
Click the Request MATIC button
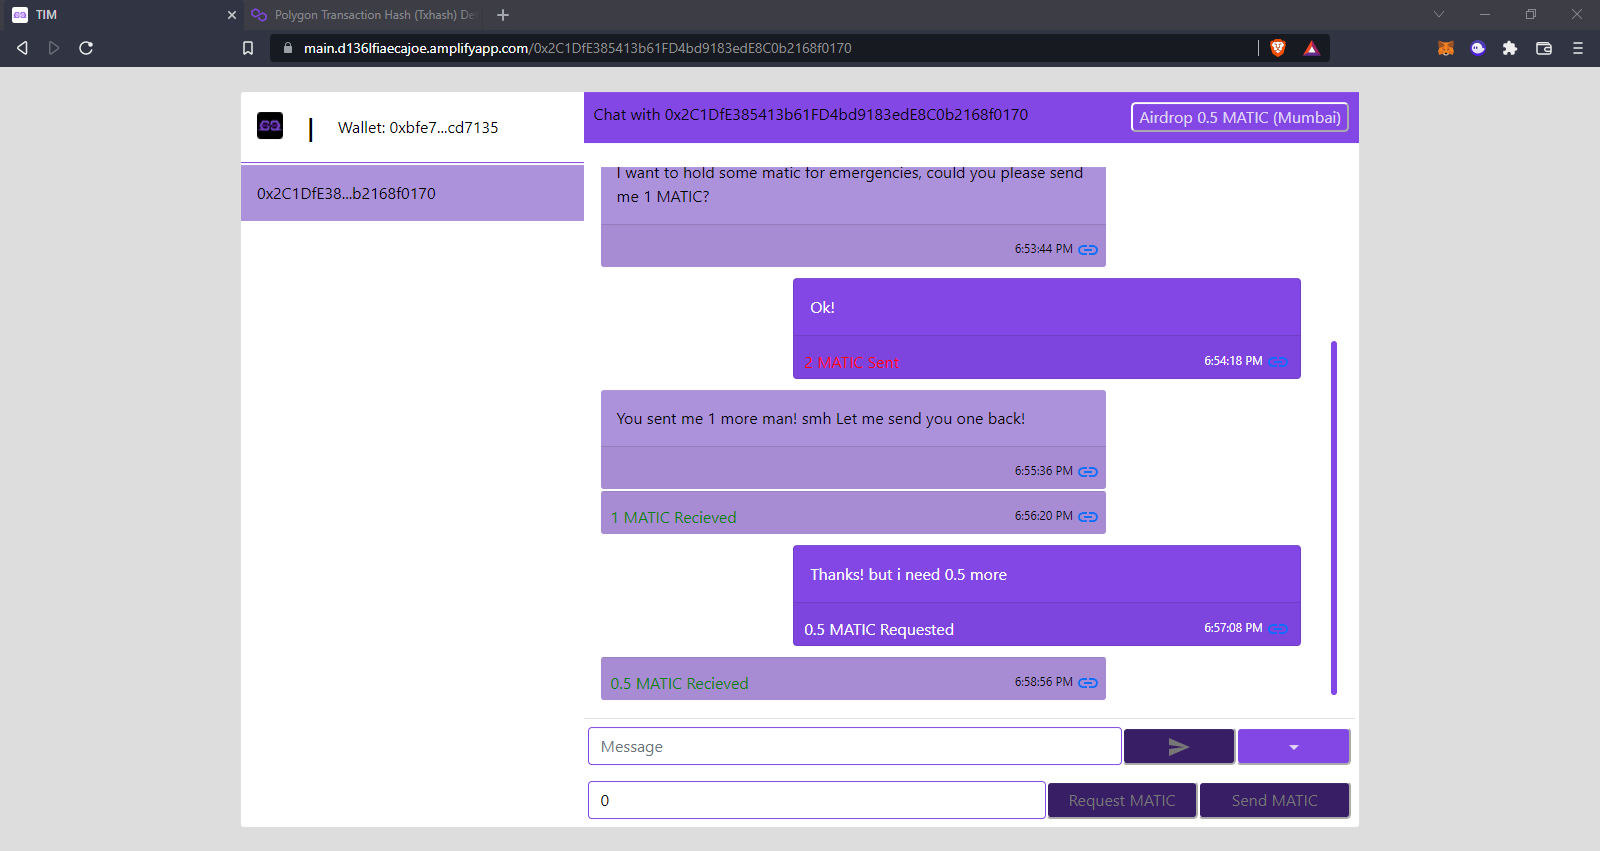[x=1122, y=800]
